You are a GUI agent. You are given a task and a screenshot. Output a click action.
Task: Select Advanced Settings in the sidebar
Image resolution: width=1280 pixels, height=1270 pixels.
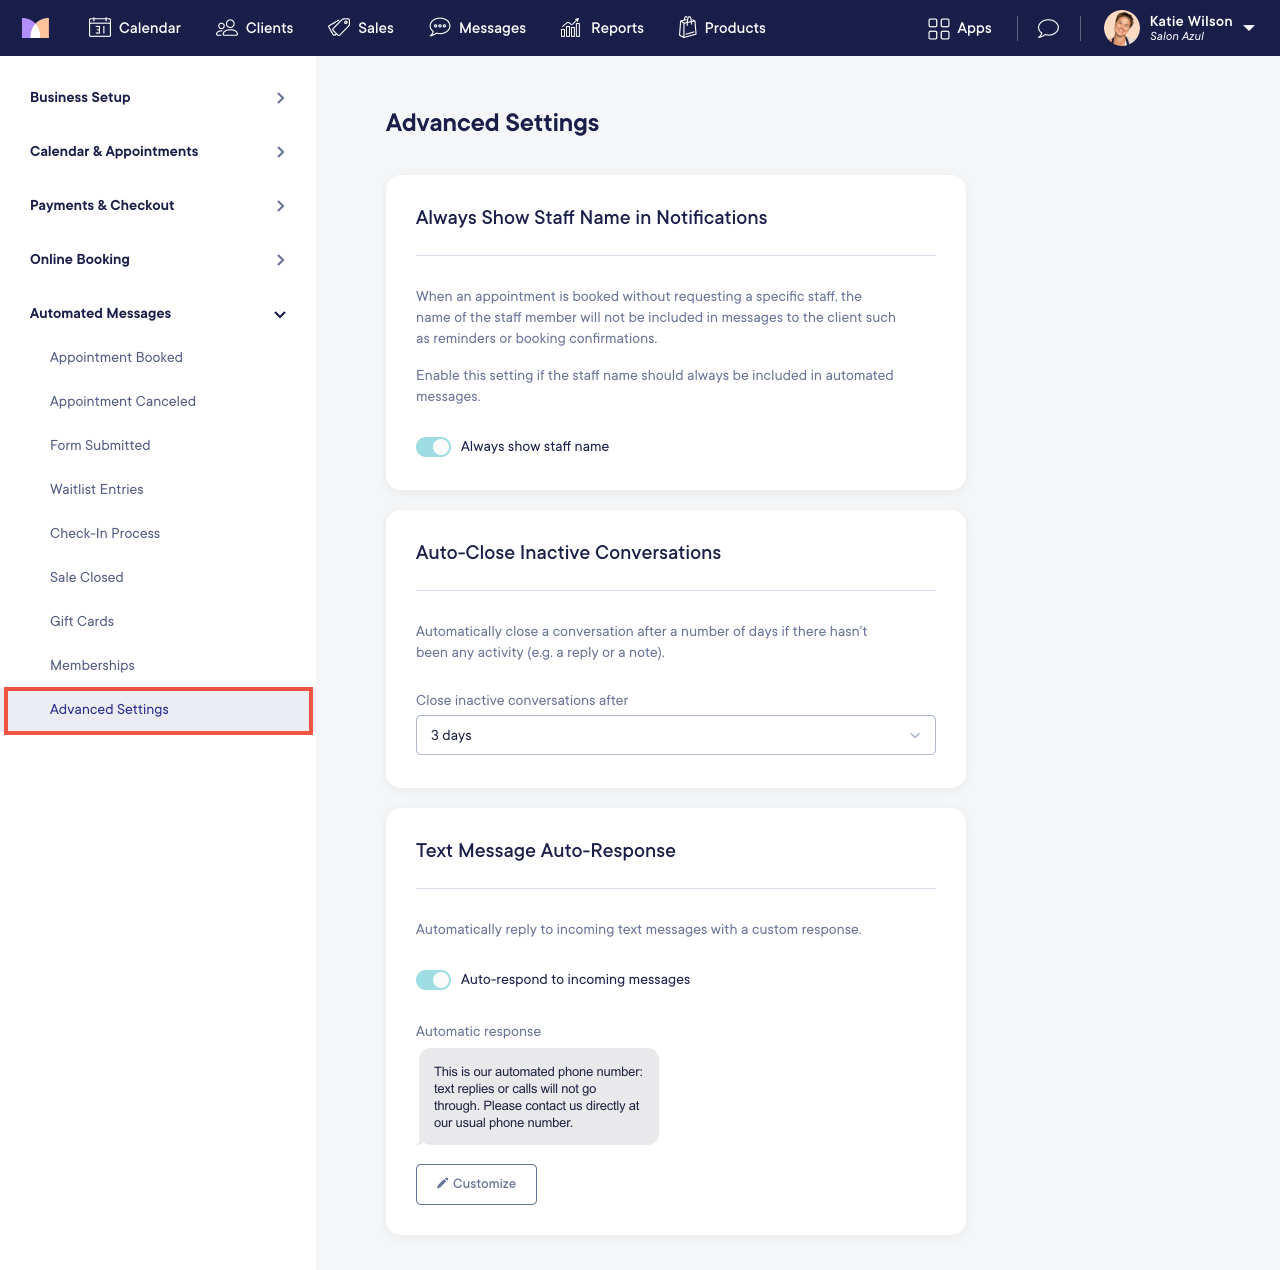point(109,710)
